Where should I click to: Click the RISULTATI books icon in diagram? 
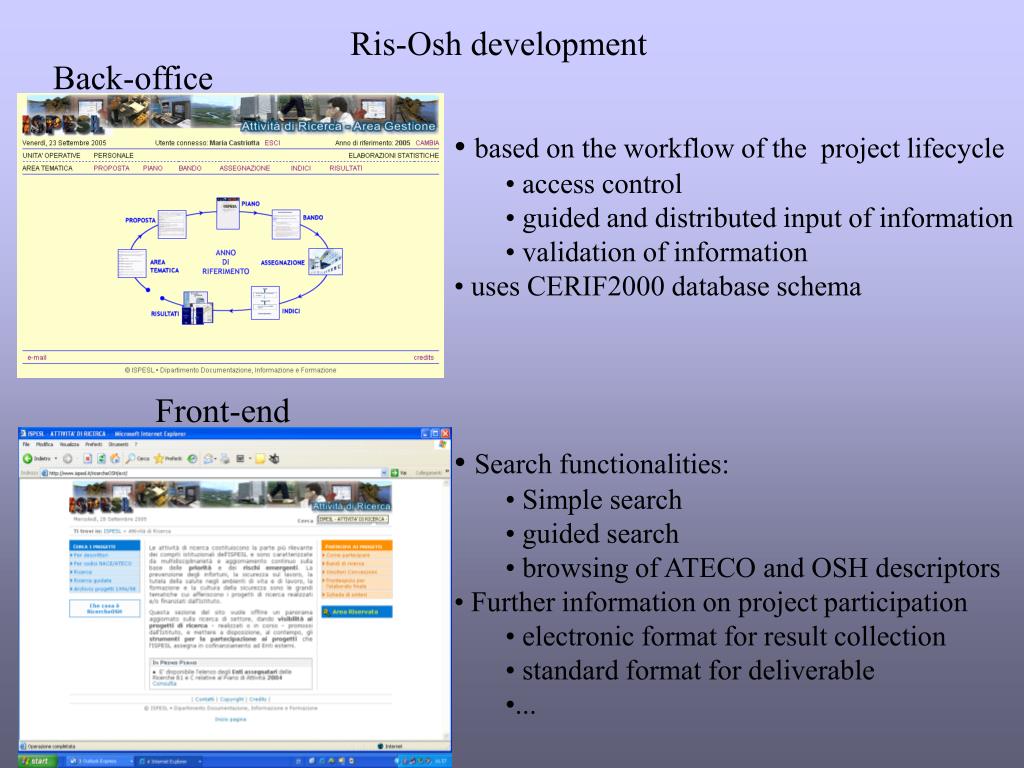click(x=197, y=308)
